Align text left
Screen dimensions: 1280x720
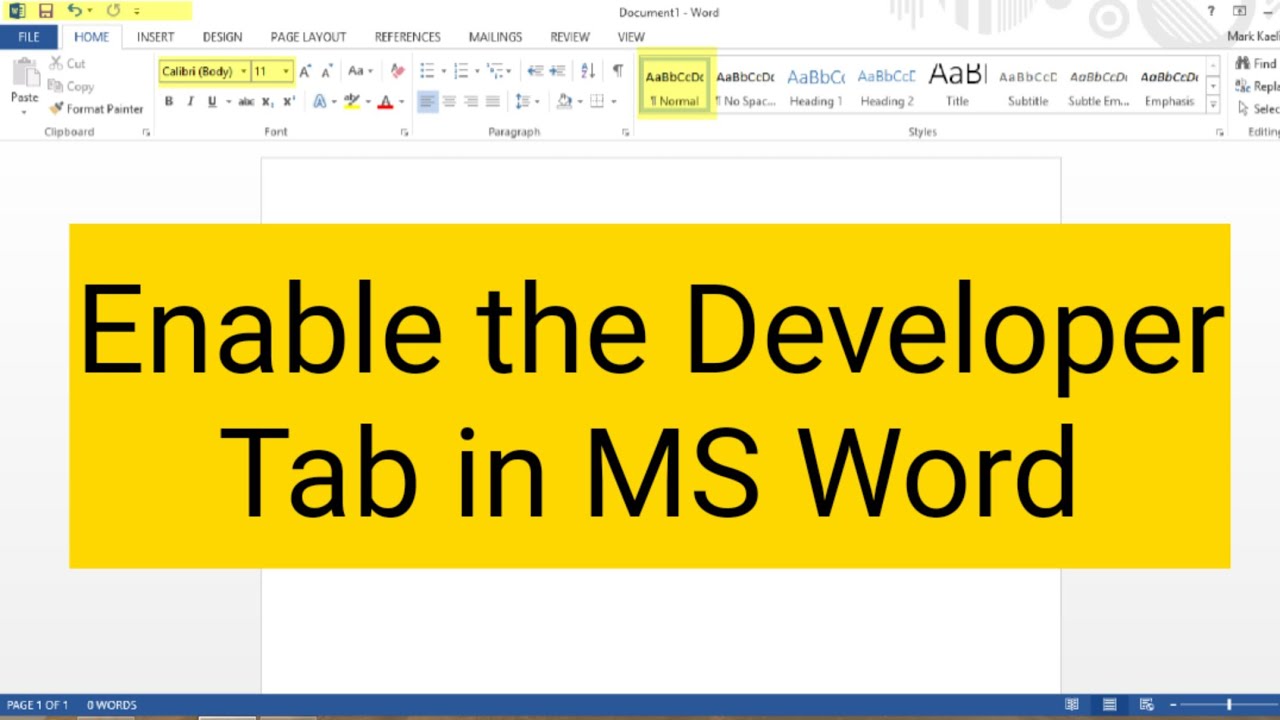(x=427, y=101)
